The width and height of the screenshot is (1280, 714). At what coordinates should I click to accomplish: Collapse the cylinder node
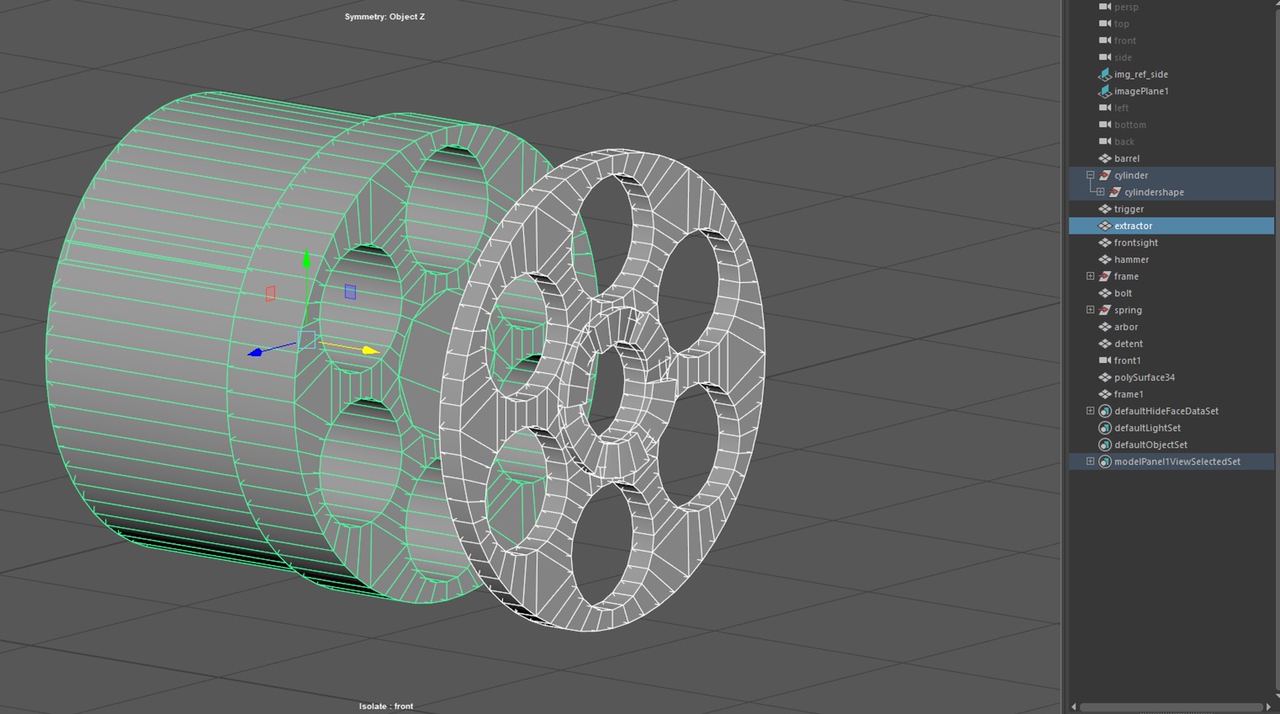1090,175
